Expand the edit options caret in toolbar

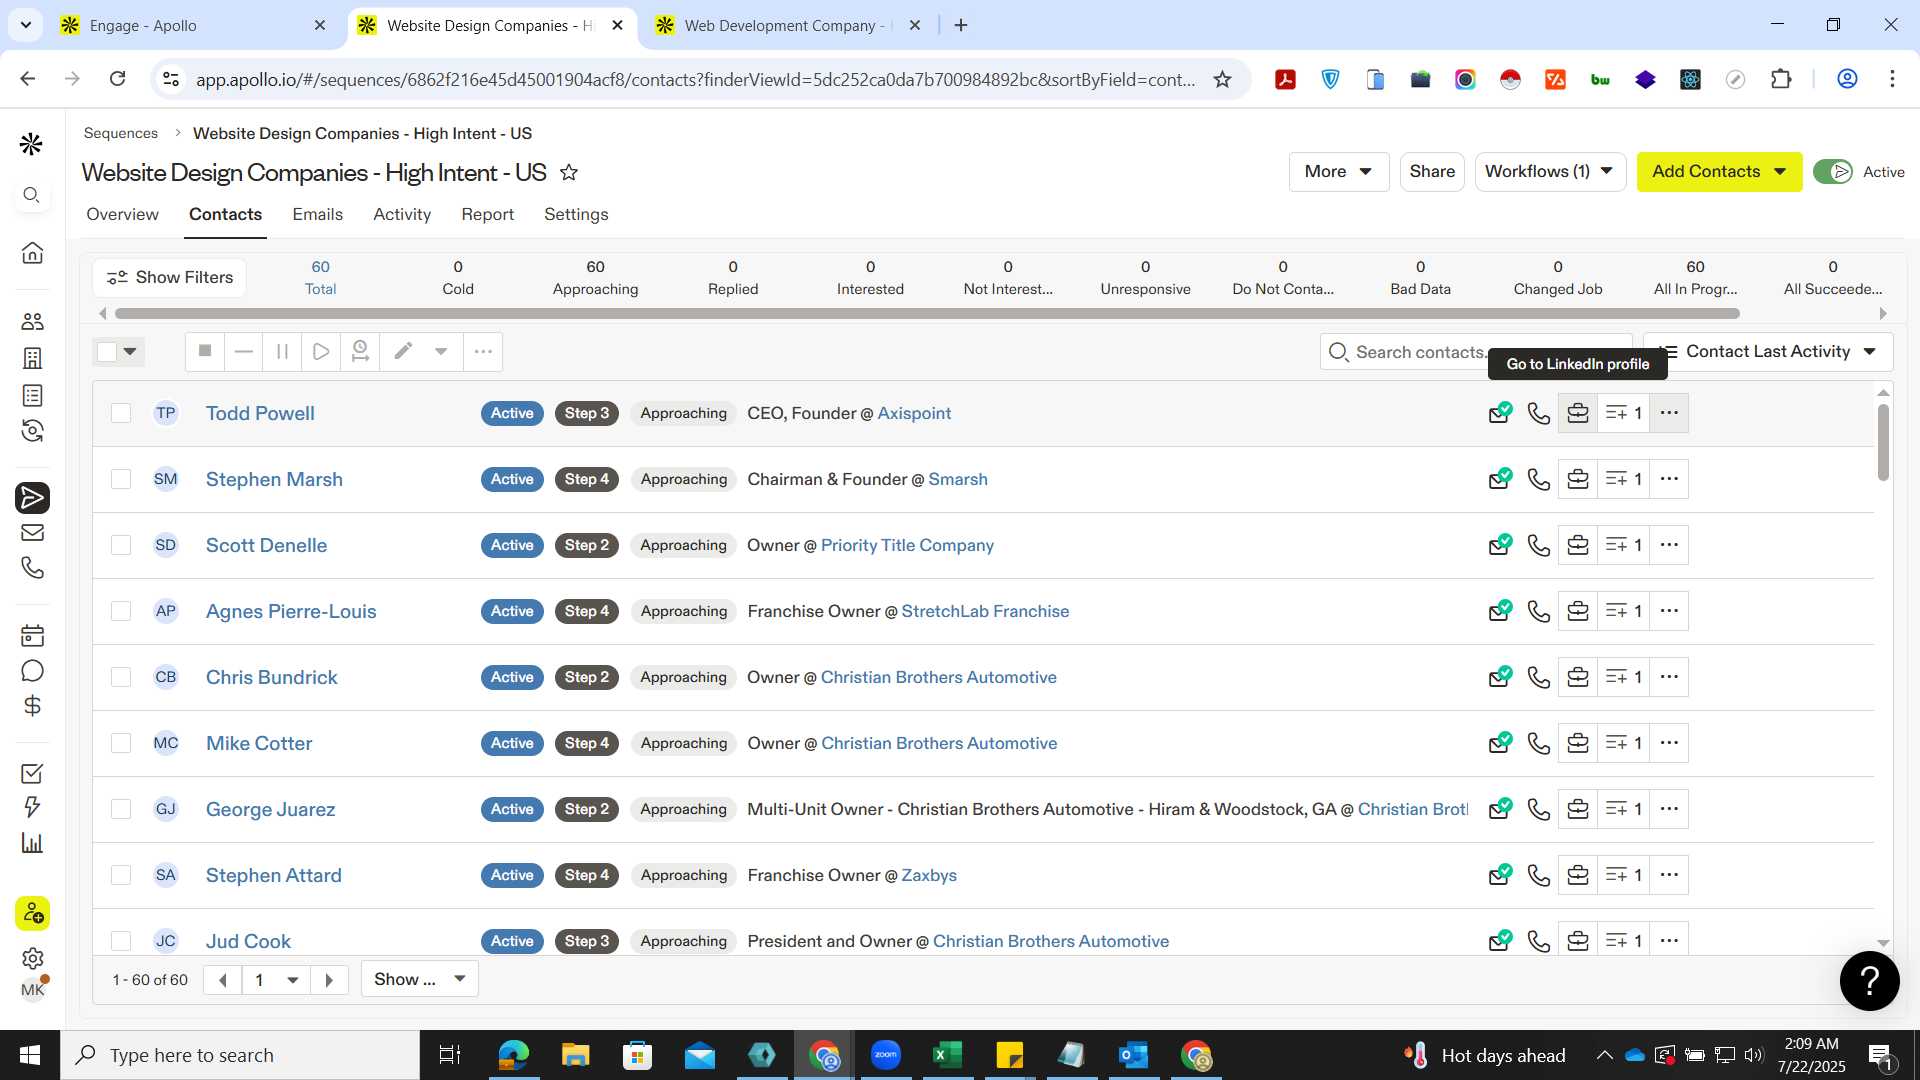point(441,351)
